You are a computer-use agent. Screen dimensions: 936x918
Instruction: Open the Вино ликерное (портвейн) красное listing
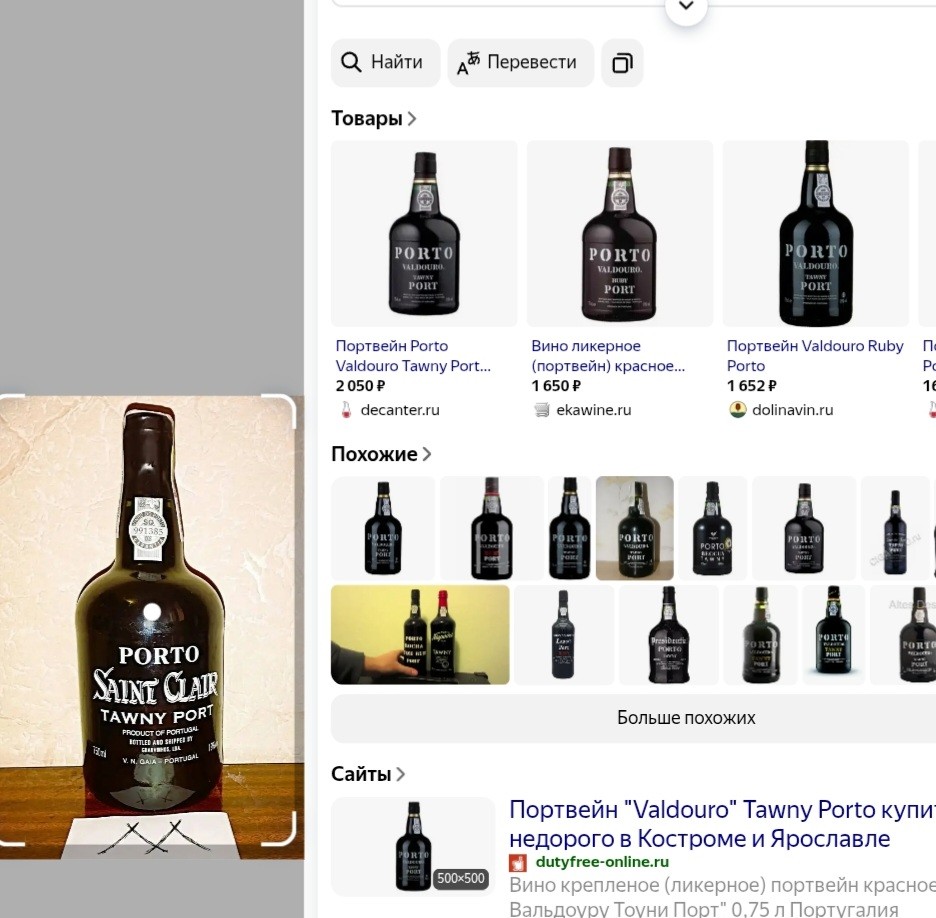[x=608, y=356]
